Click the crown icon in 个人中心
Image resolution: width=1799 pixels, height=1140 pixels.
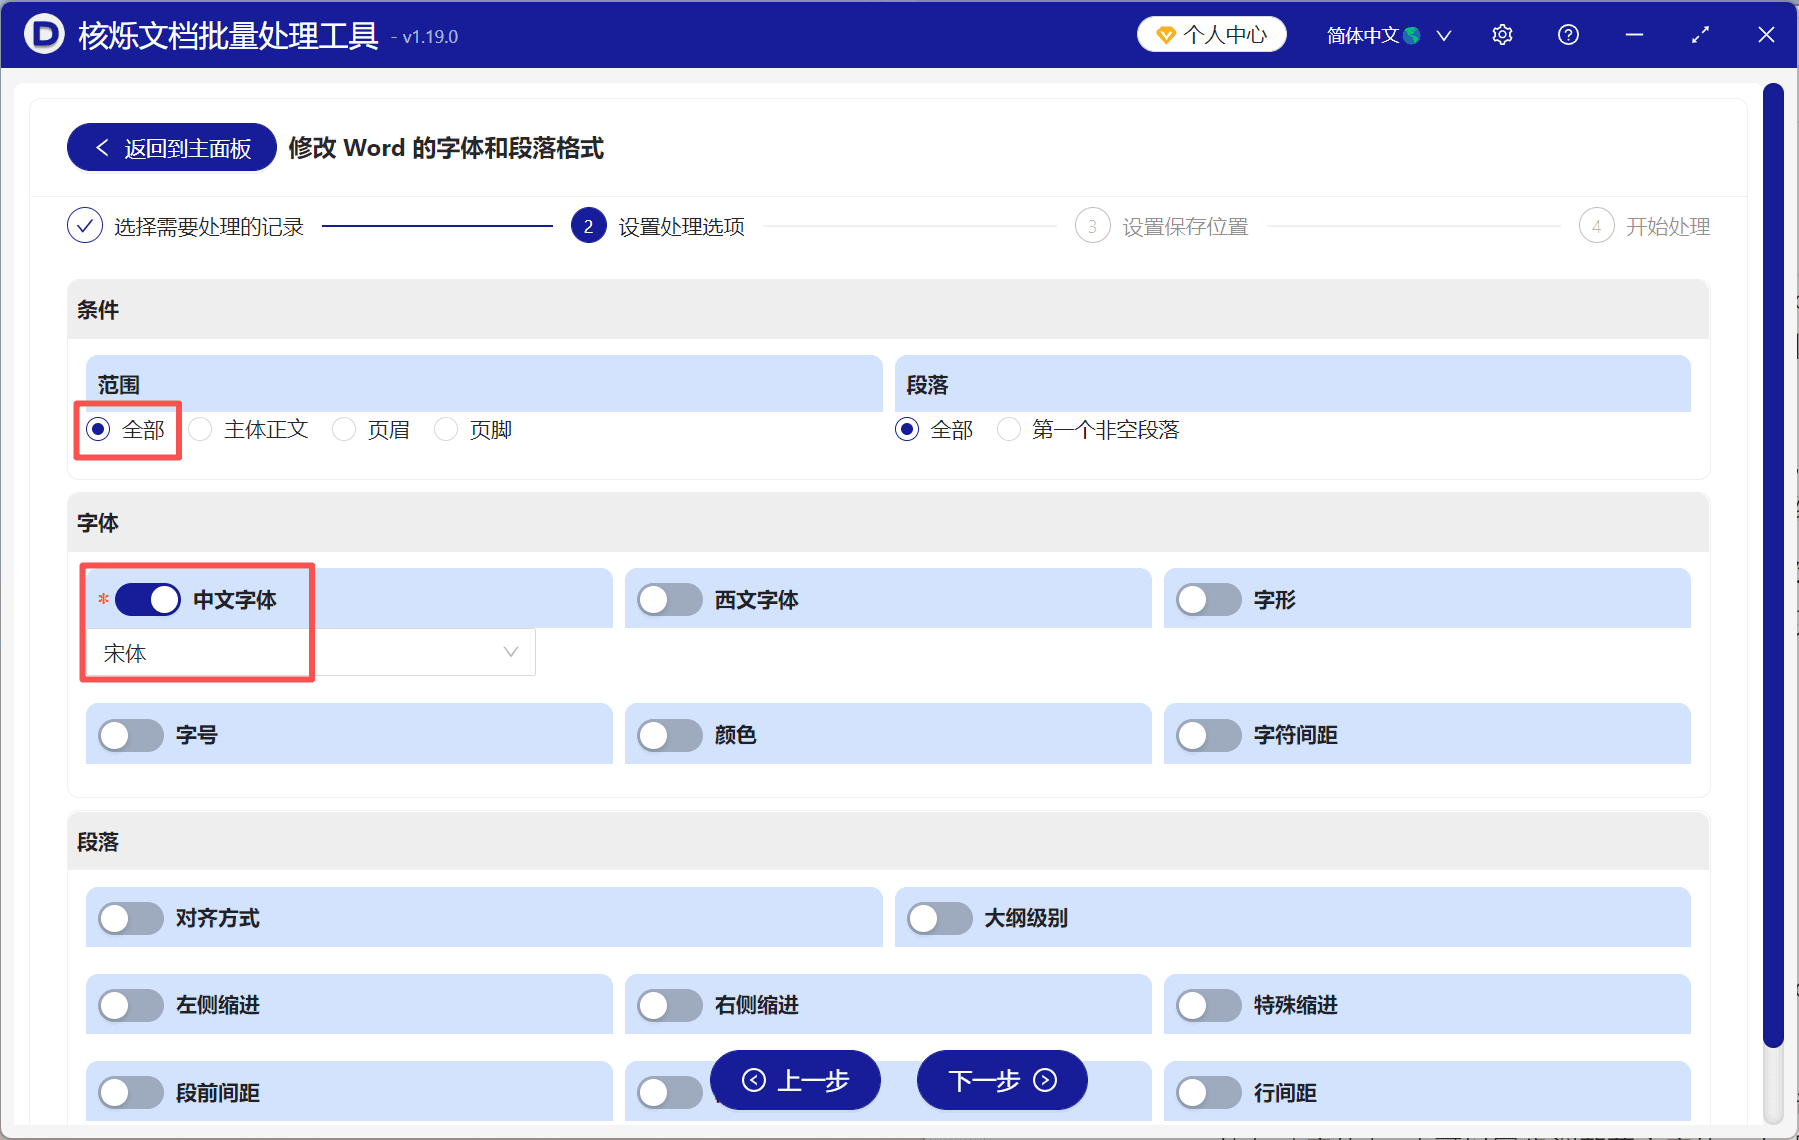pyautogui.click(x=1165, y=33)
